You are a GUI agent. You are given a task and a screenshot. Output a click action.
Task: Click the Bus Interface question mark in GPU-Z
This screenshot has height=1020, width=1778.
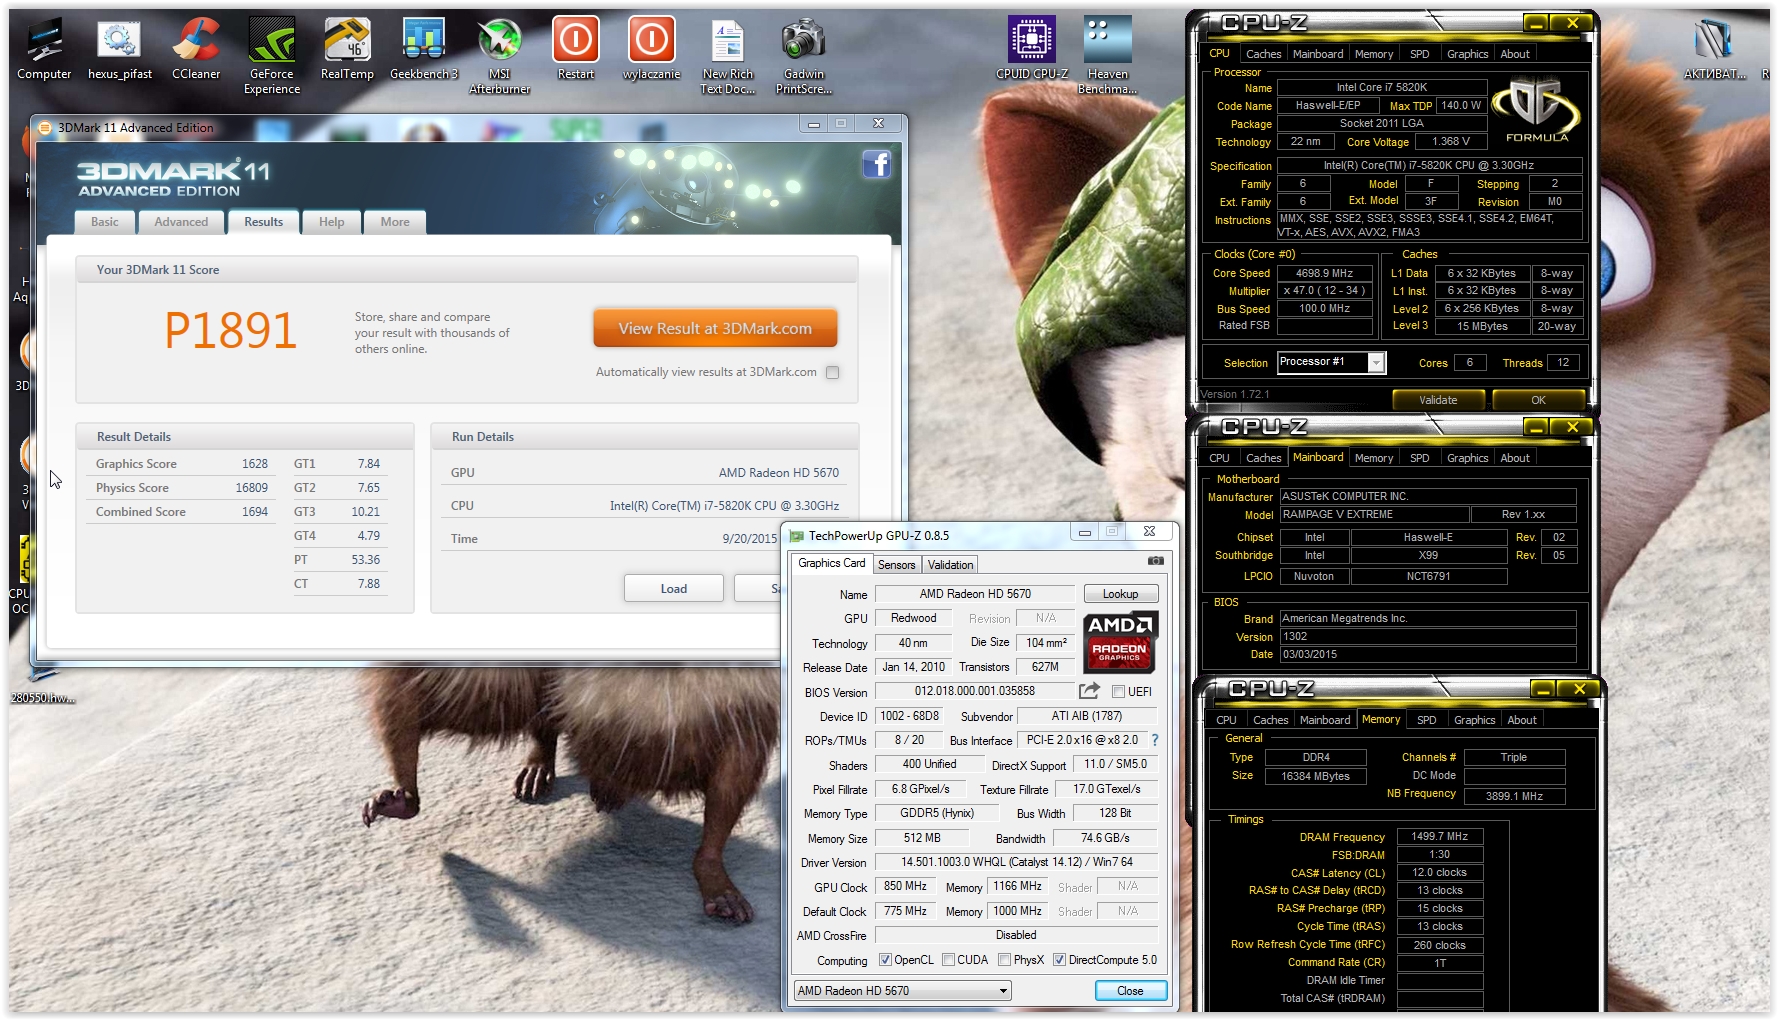pyautogui.click(x=1155, y=740)
